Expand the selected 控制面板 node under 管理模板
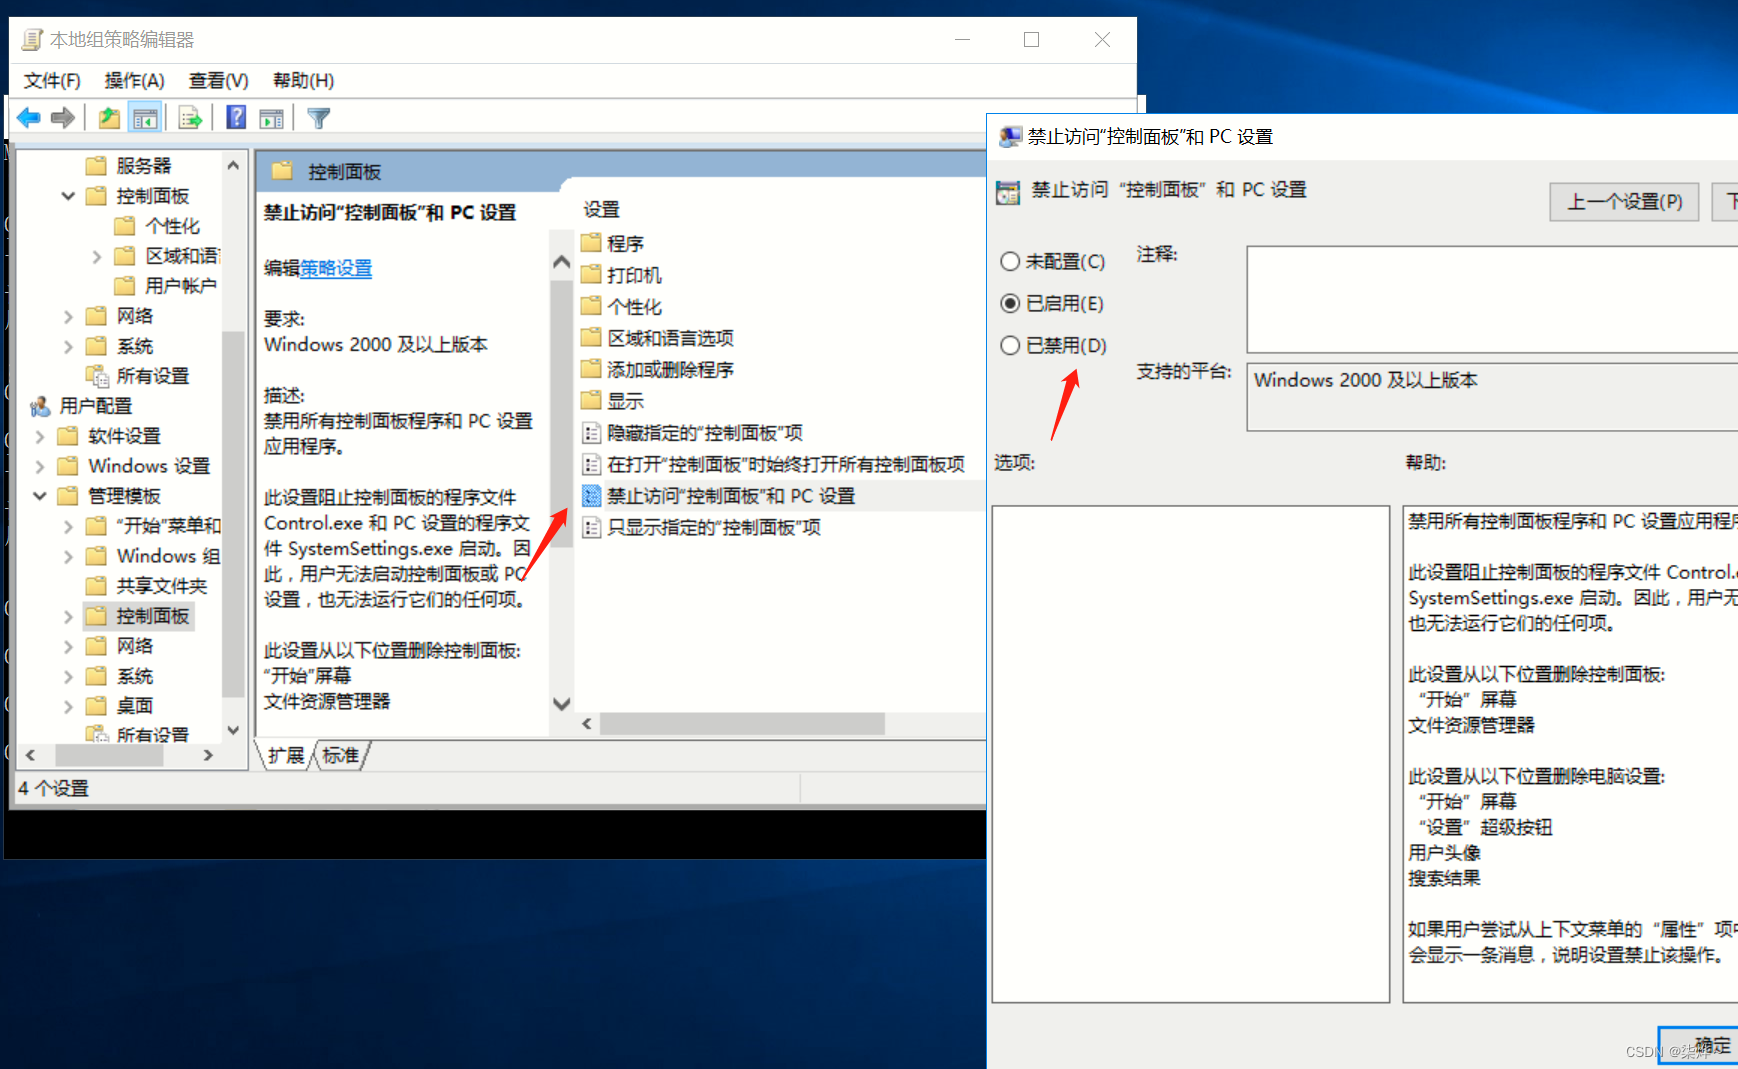The width and height of the screenshot is (1738, 1069). (68, 616)
